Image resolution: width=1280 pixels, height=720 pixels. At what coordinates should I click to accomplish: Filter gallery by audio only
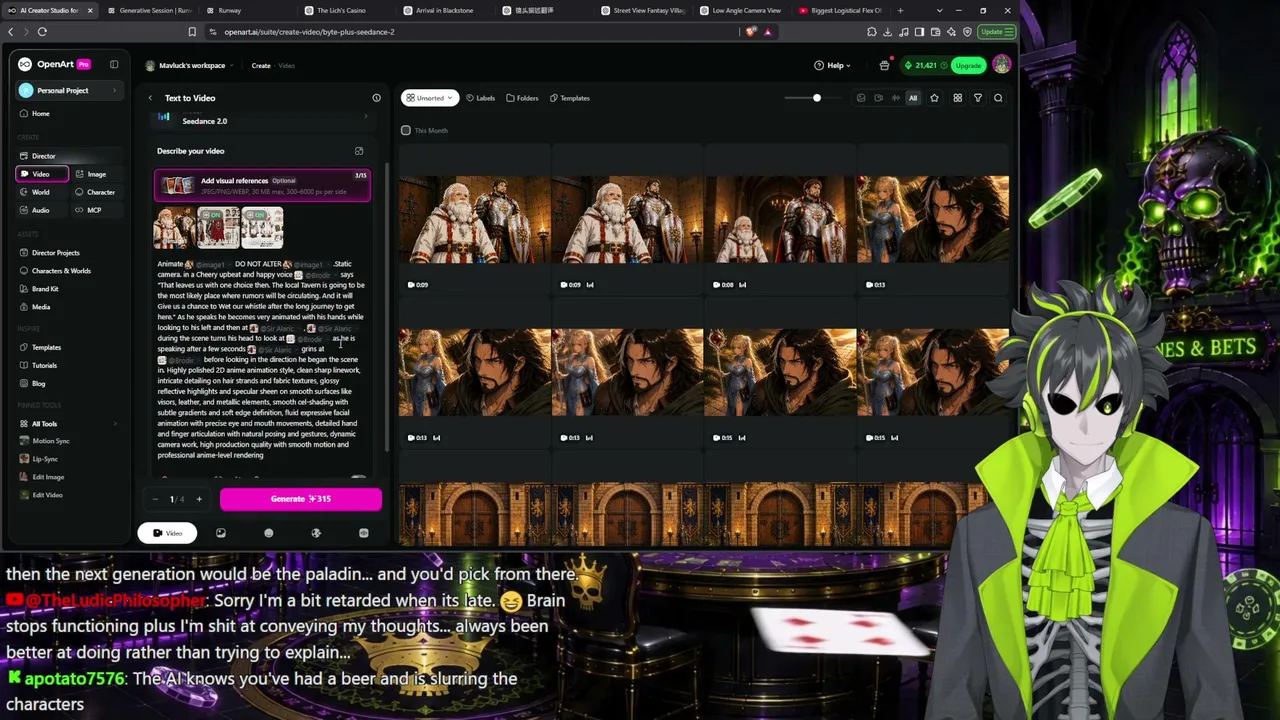click(x=895, y=98)
